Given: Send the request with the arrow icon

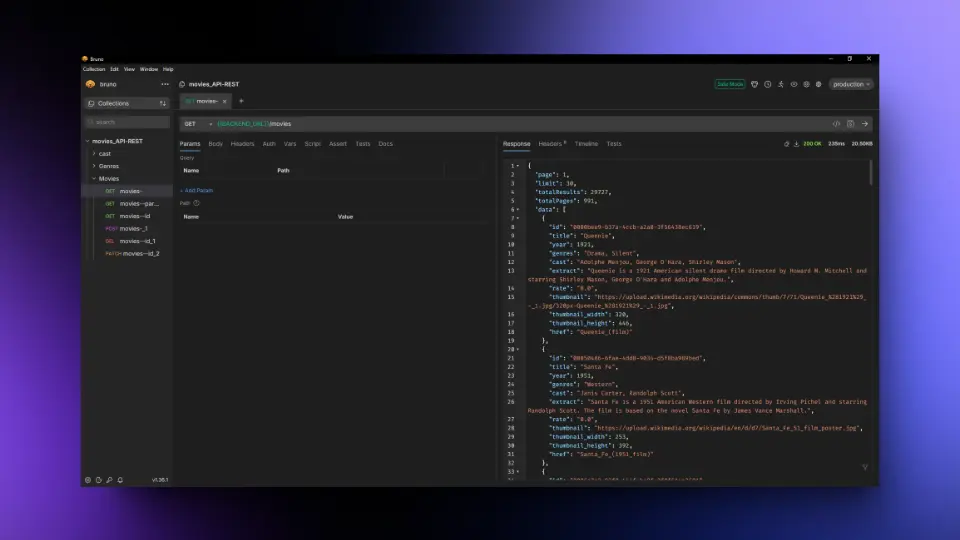Looking at the screenshot, I should pos(865,124).
